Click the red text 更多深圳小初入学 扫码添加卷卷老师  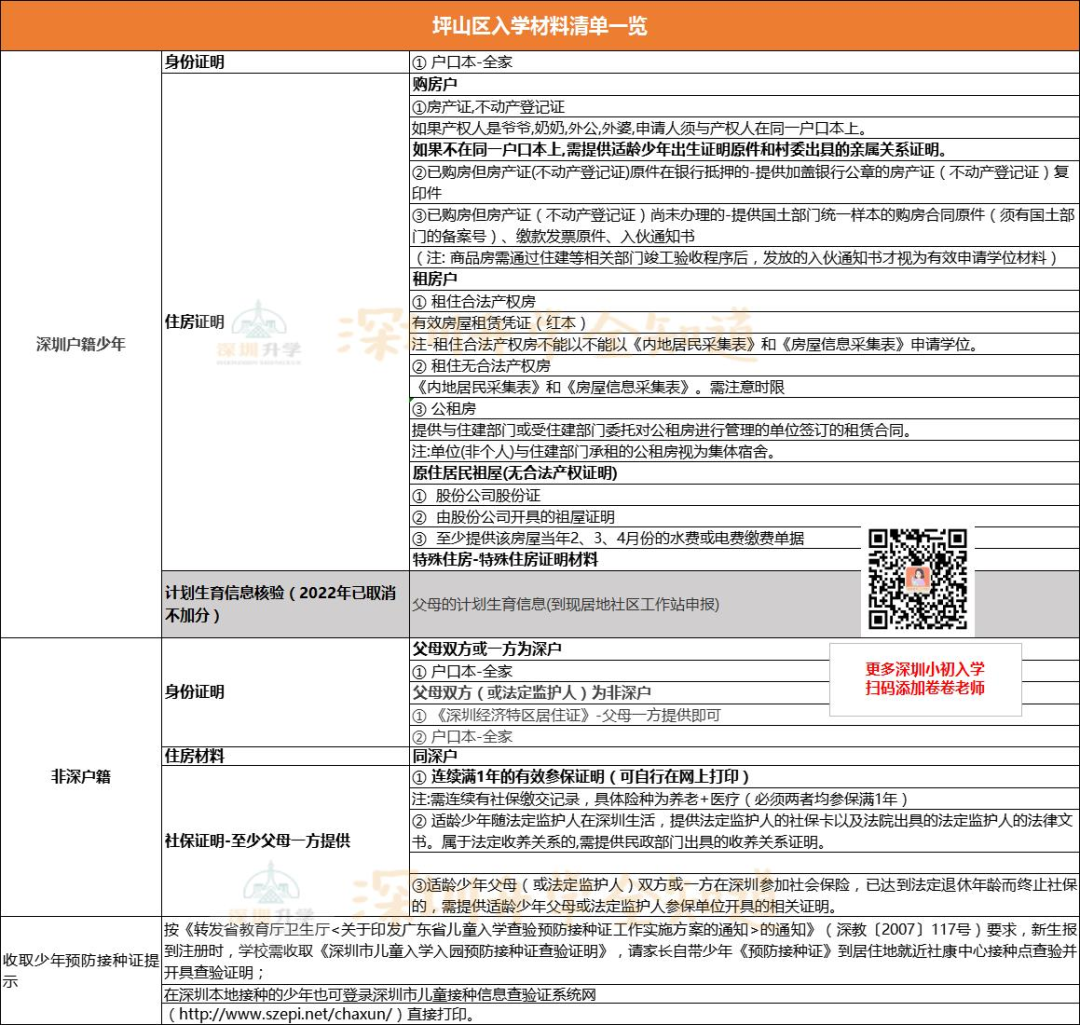(925, 679)
